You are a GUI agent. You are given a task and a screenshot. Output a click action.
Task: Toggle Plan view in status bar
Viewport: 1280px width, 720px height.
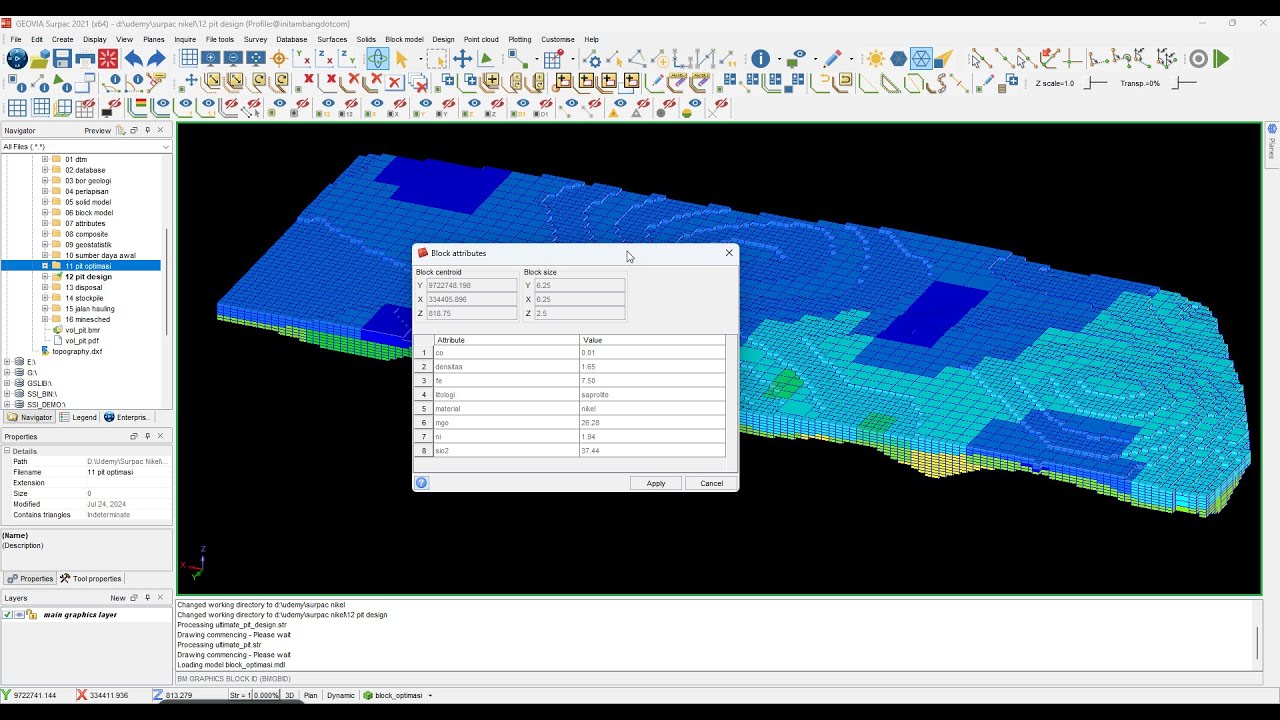pyautogui.click(x=310, y=695)
